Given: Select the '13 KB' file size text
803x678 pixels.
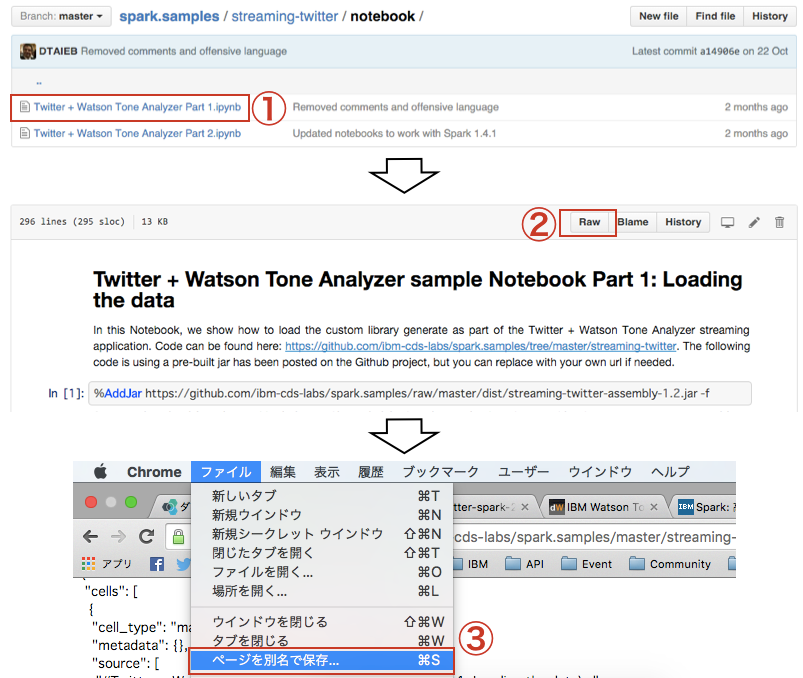Looking at the screenshot, I should [155, 222].
